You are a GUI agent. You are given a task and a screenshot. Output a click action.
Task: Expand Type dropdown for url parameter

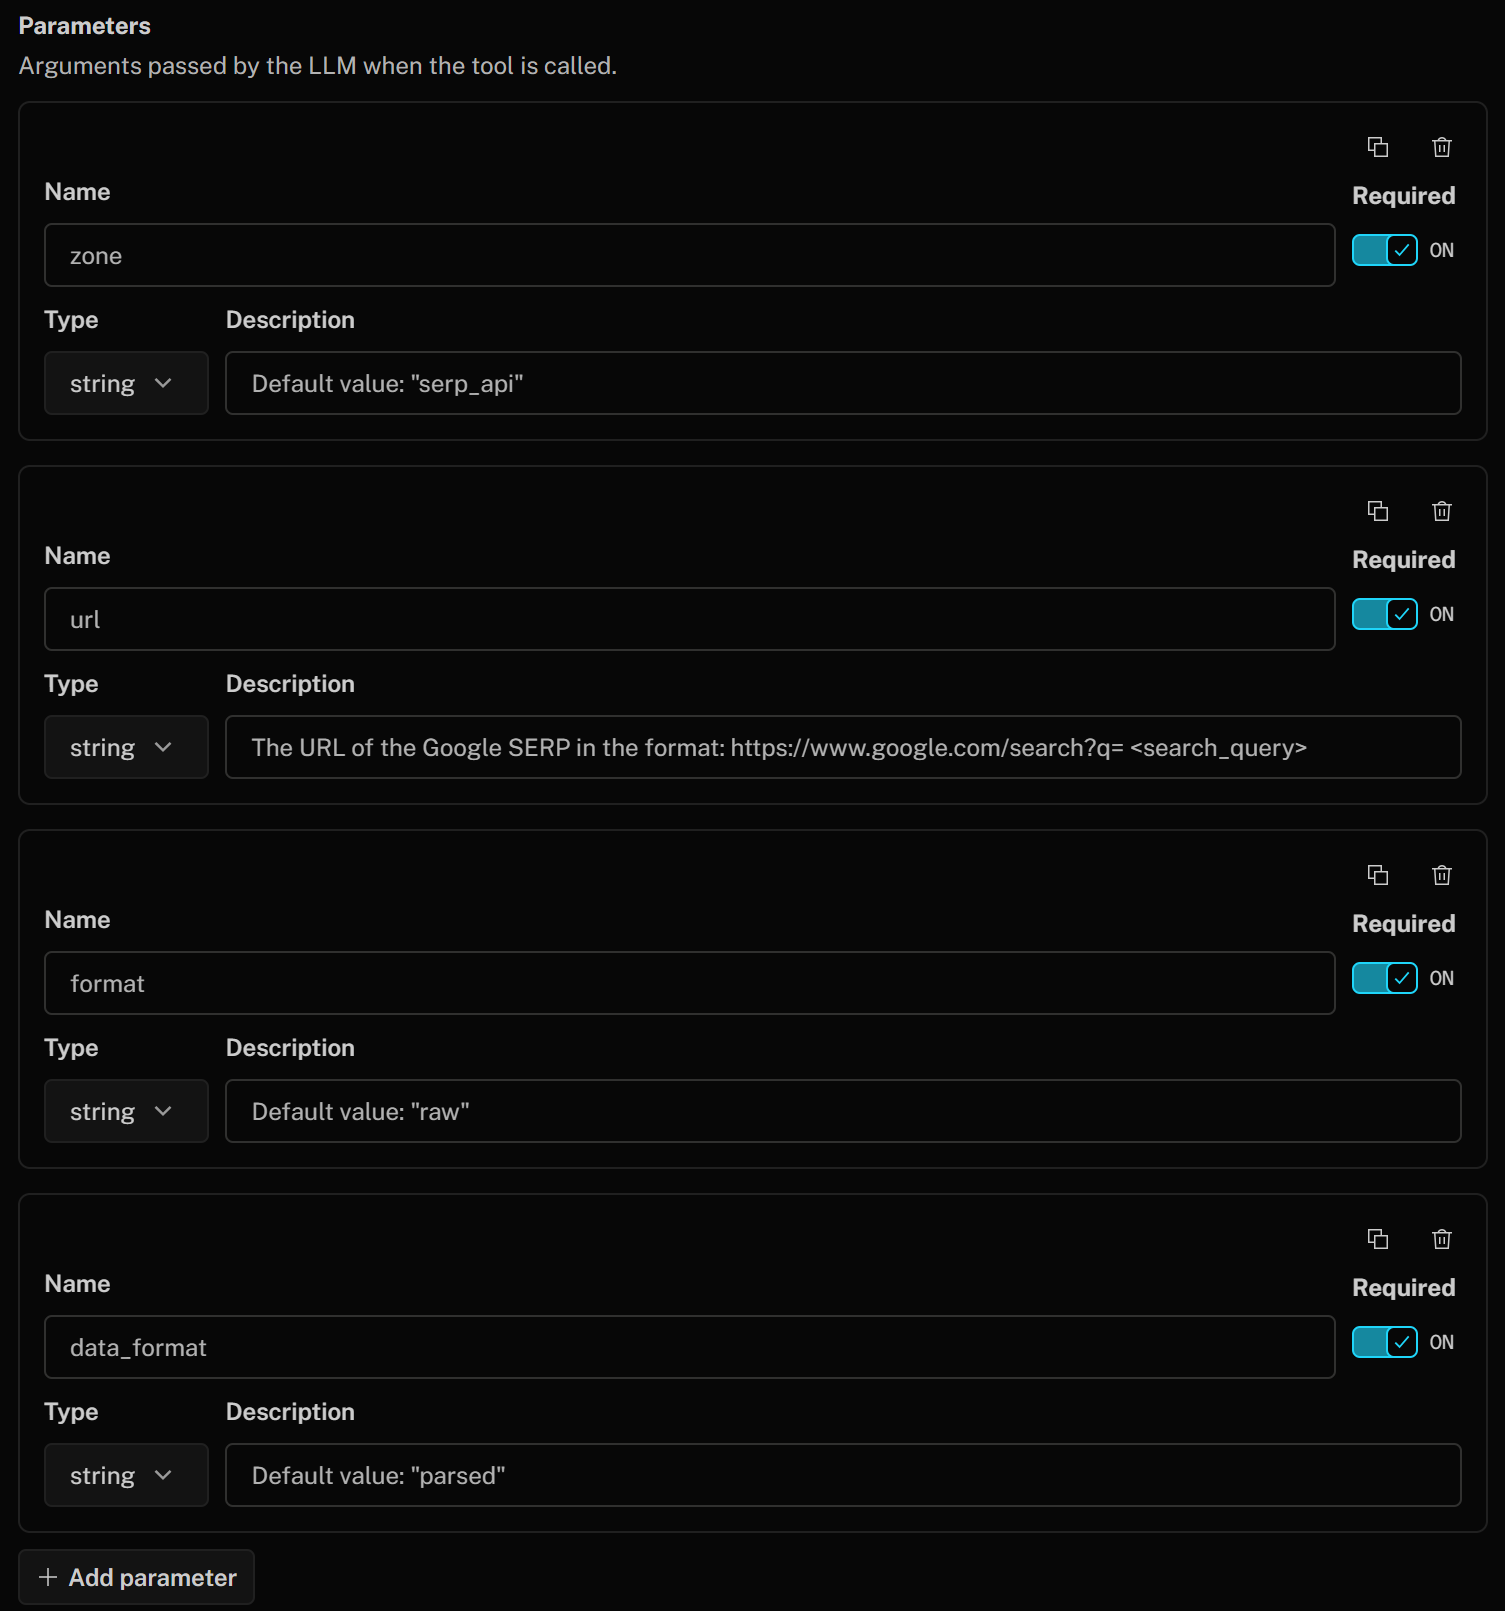(126, 747)
